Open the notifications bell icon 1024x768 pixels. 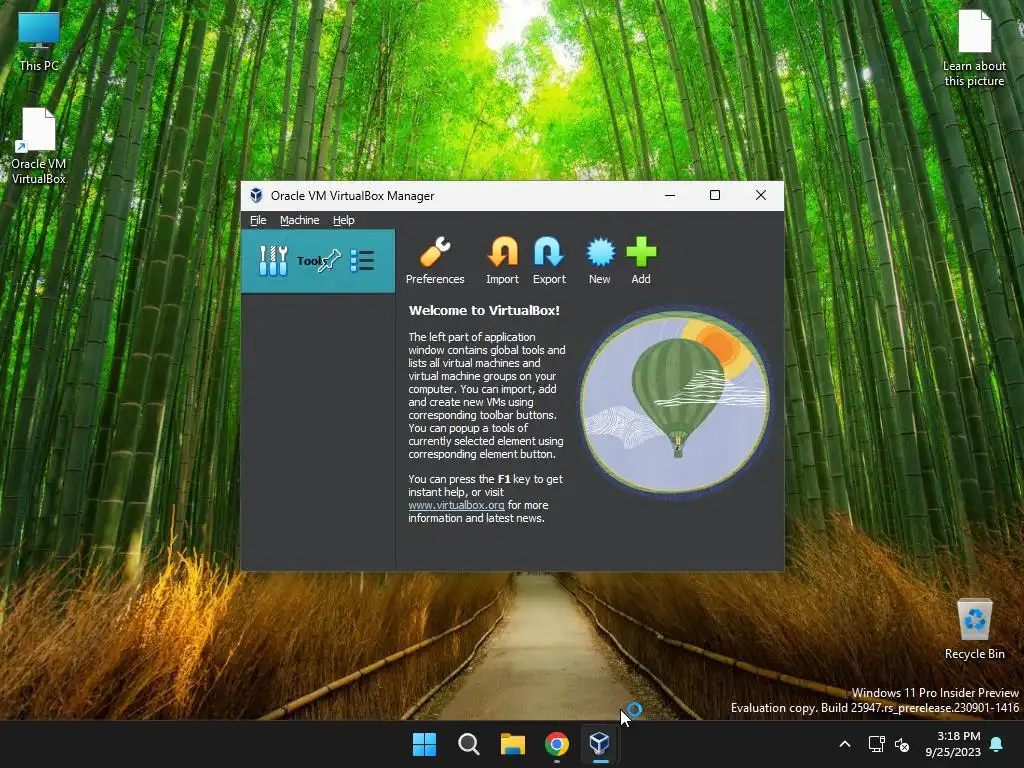click(x=997, y=744)
